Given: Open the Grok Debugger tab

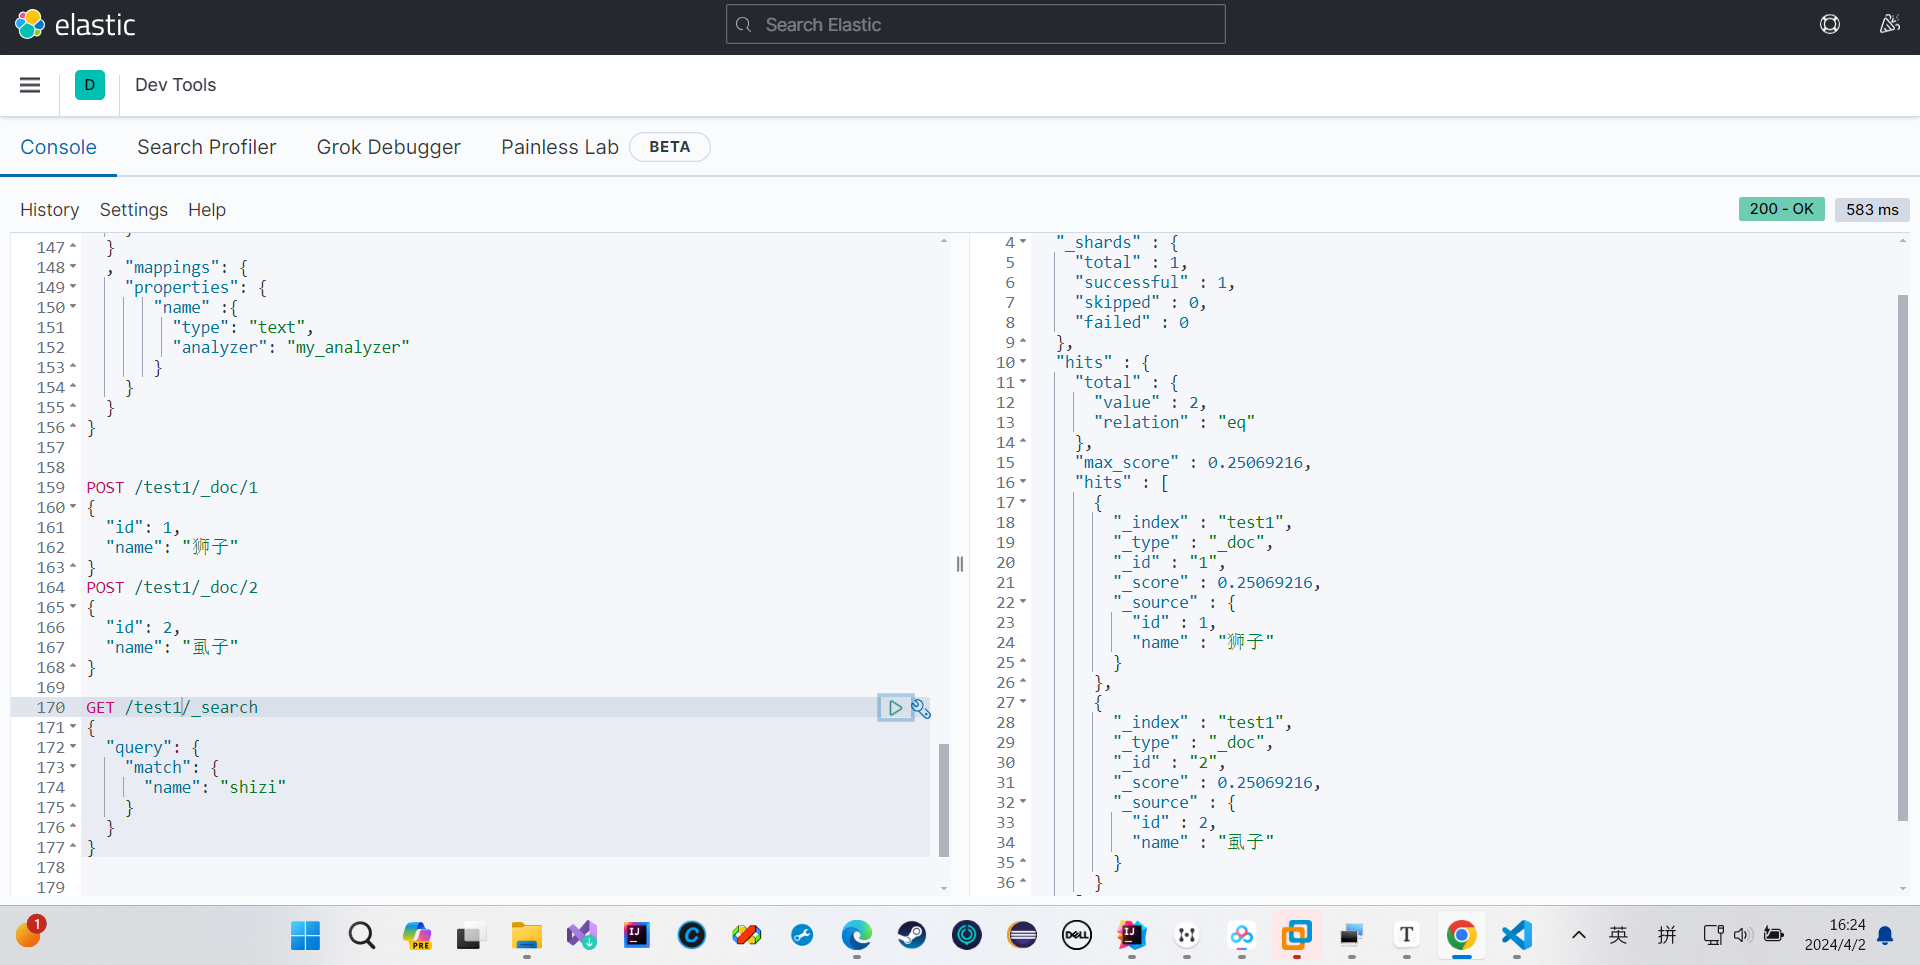Looking at the screenshot, I should coord(388,147).
